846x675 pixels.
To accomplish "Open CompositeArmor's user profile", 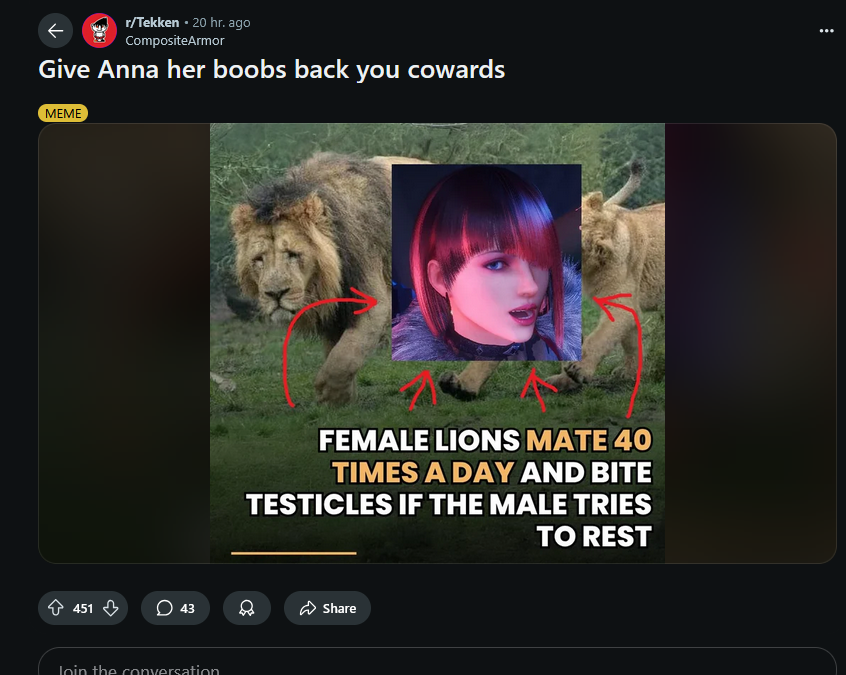I will pos(175,40).
